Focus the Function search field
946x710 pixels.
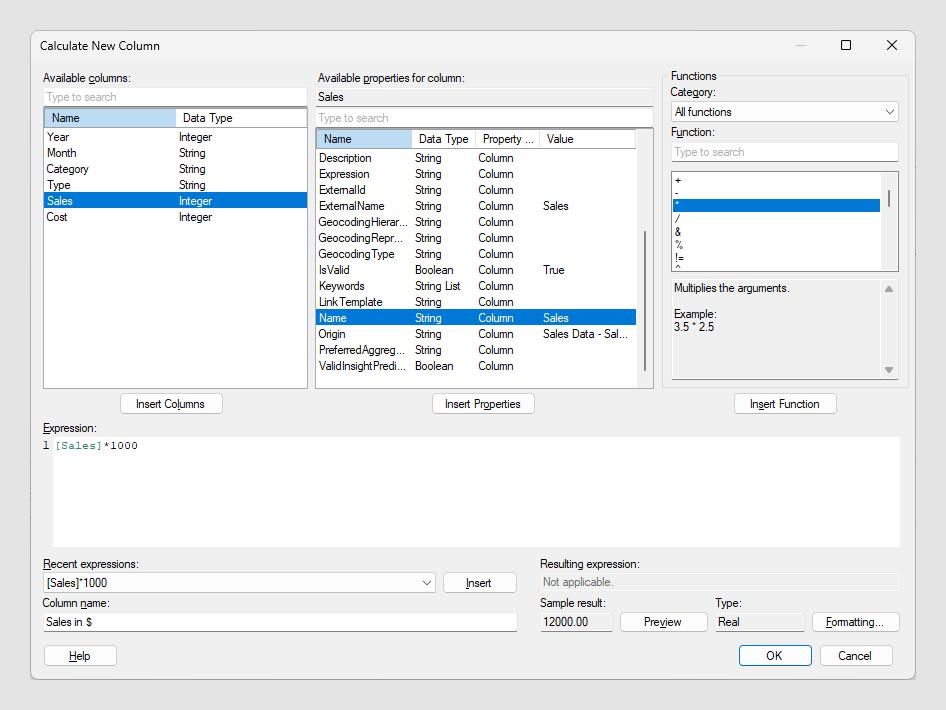[784, 152]
